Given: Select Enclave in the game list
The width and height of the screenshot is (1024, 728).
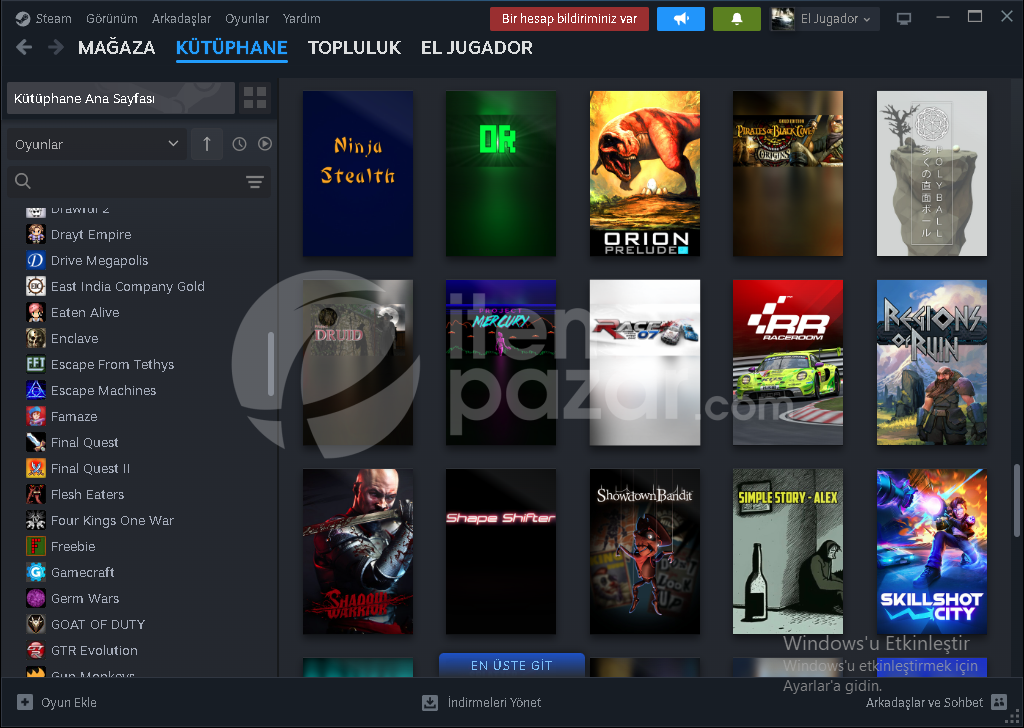Looking at the screenshot, I should 74,339.
